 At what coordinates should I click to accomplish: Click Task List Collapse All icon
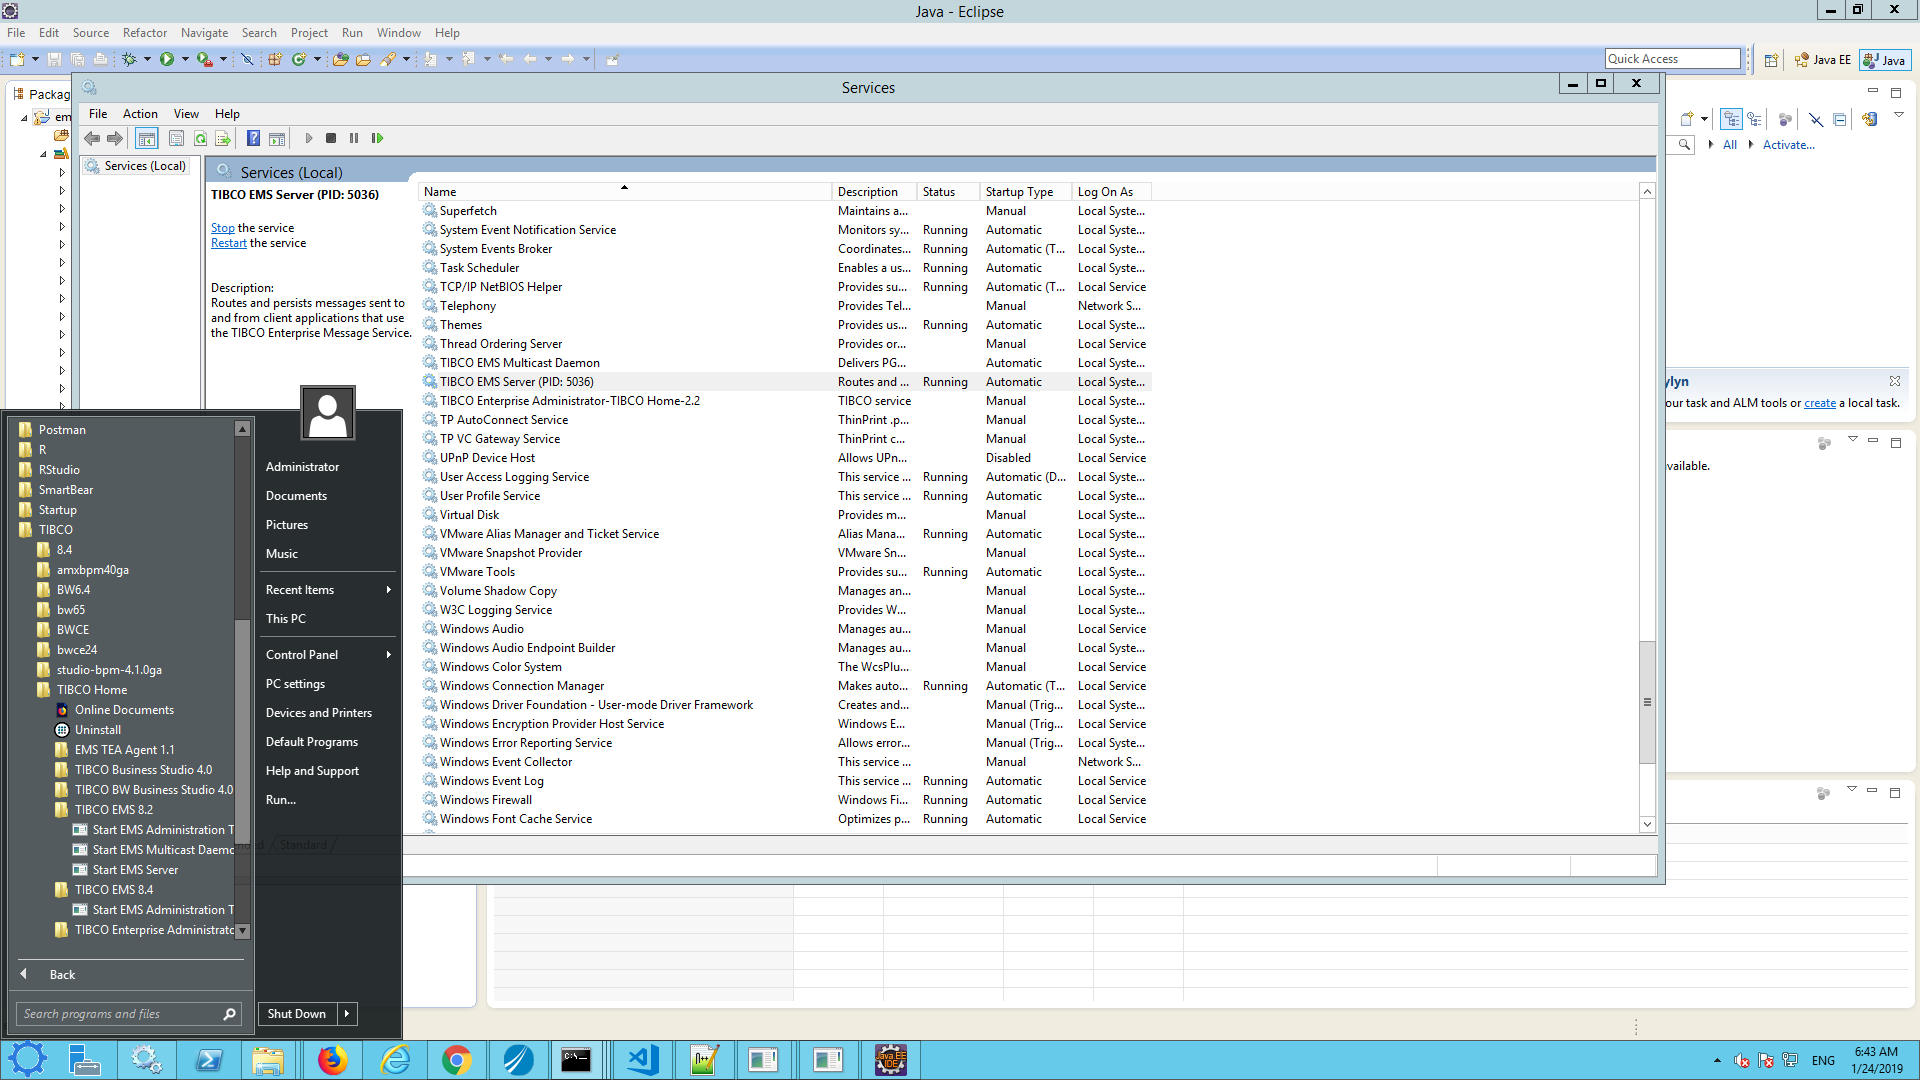click(1839, 120)
